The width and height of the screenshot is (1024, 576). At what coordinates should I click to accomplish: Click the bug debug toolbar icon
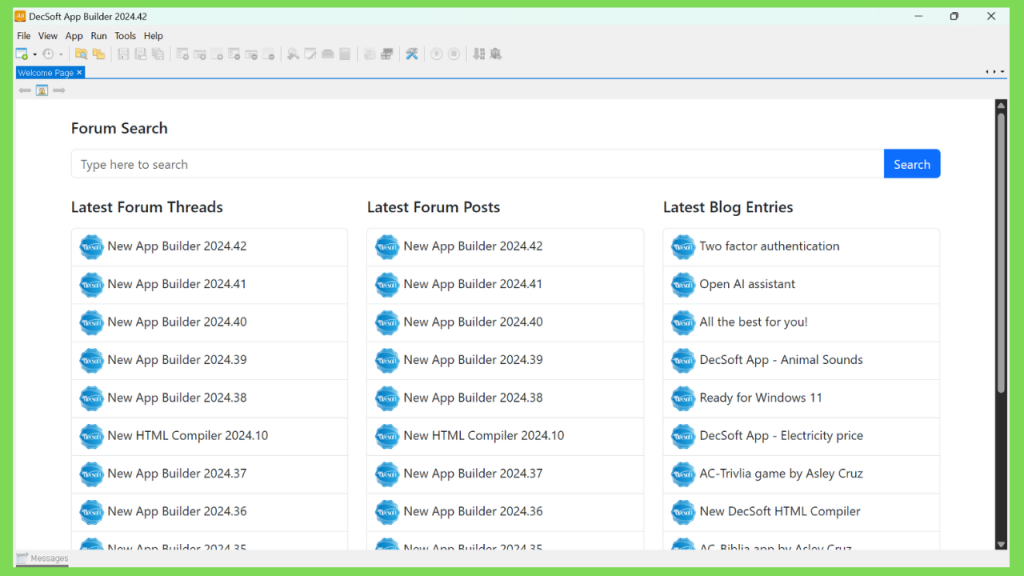pos(496,54)
